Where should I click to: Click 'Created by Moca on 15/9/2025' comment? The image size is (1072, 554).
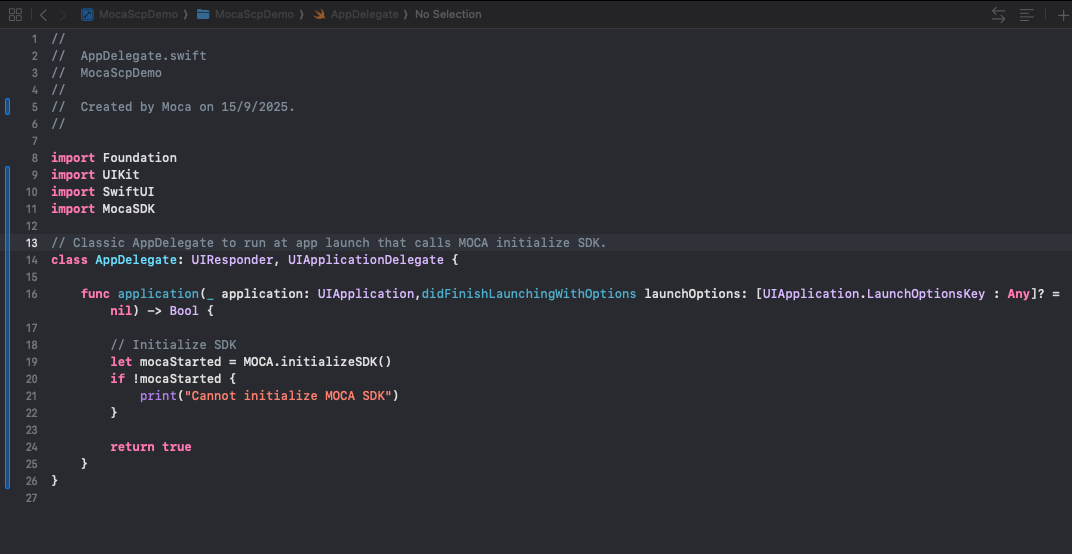coord(187,107)
